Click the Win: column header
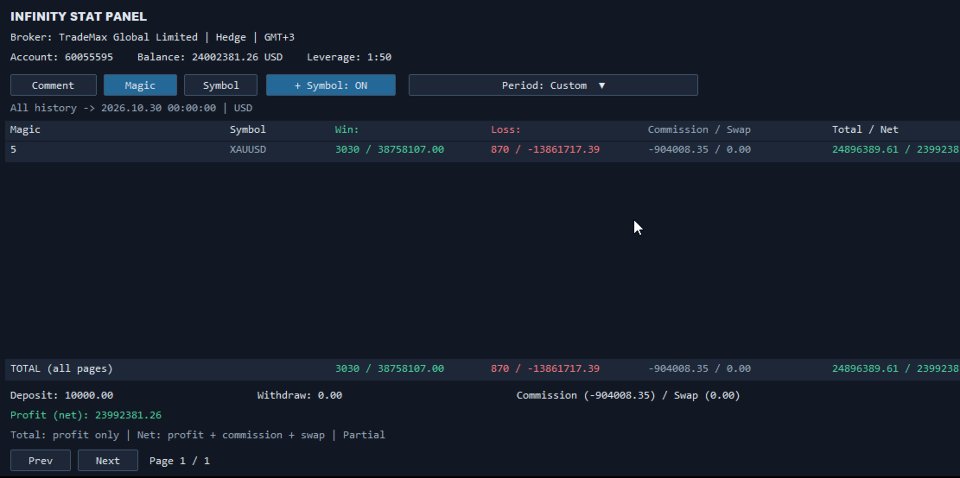The height and width of the screenshot is (478, 960). pyautogui.click(x=347, y=130)
